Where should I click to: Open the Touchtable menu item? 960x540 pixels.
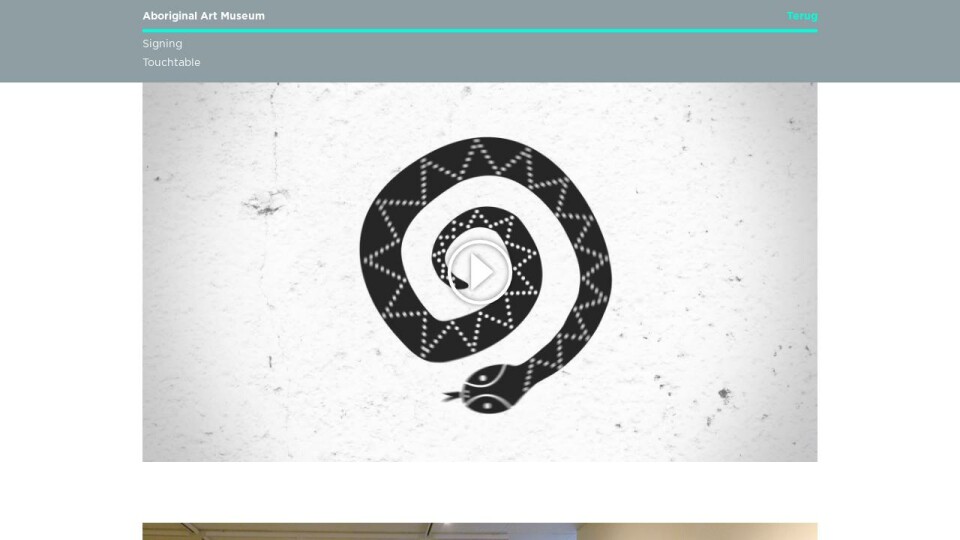pos(171,62)
